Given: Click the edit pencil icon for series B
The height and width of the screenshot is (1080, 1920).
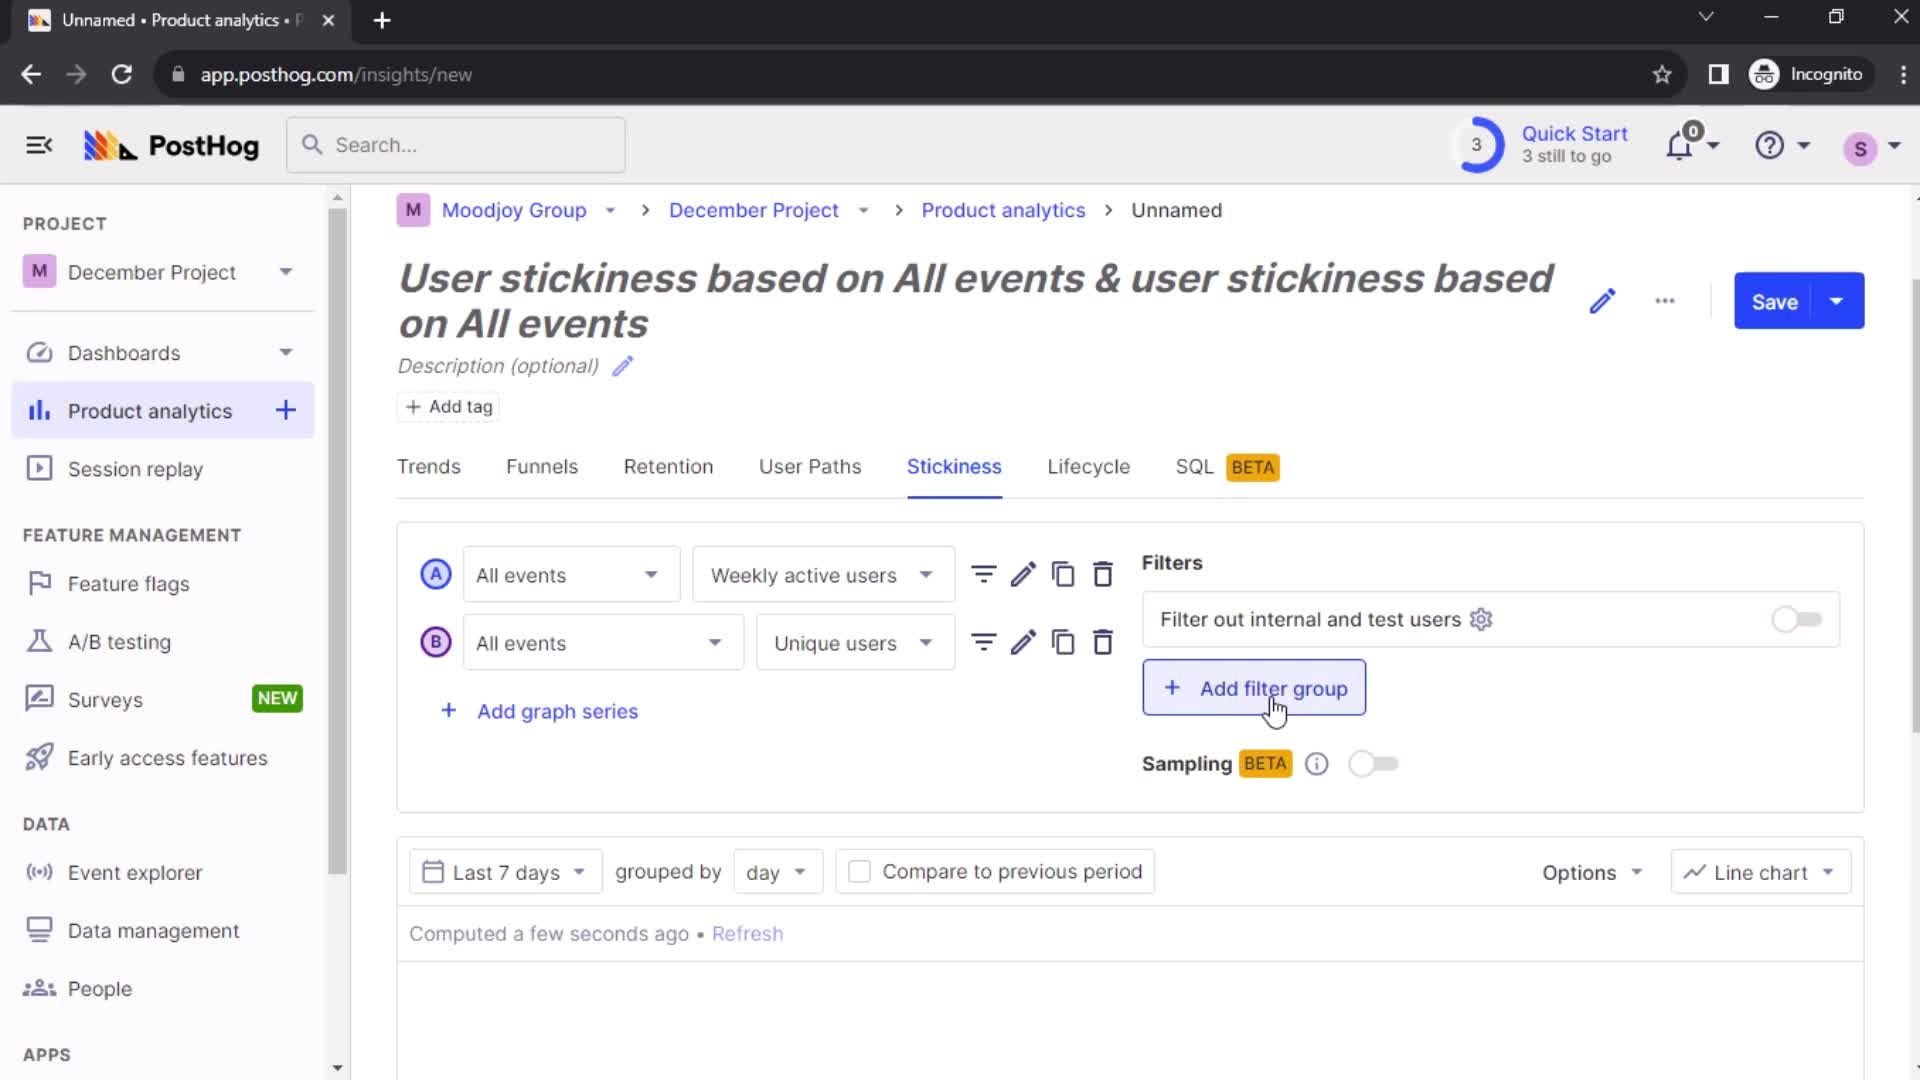Looking at the screenshot, I should point(1025,642).
